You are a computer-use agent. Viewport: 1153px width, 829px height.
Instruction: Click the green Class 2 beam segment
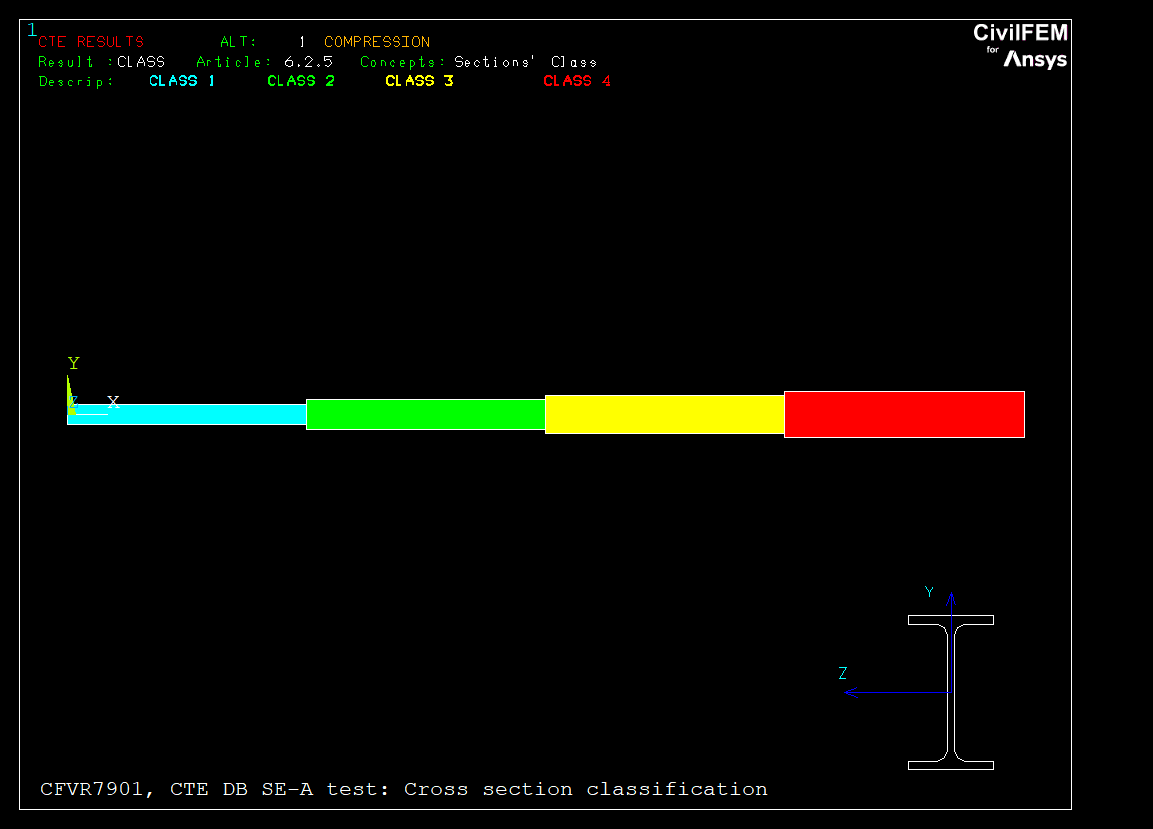(426, 414)
